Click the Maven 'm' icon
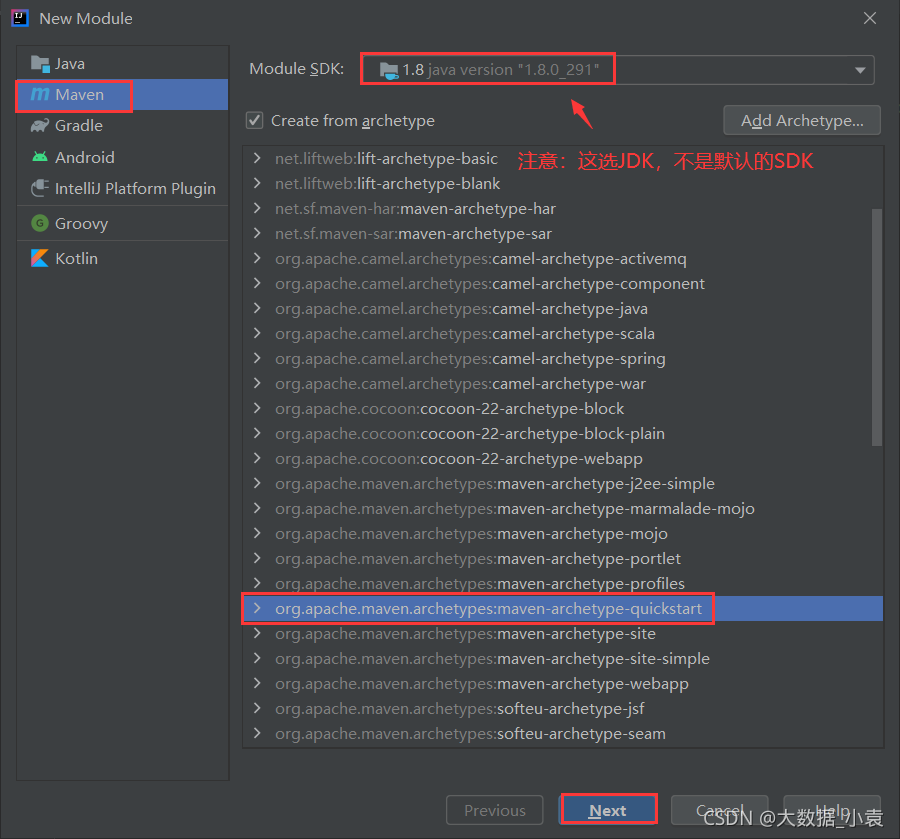 point(40,94)
